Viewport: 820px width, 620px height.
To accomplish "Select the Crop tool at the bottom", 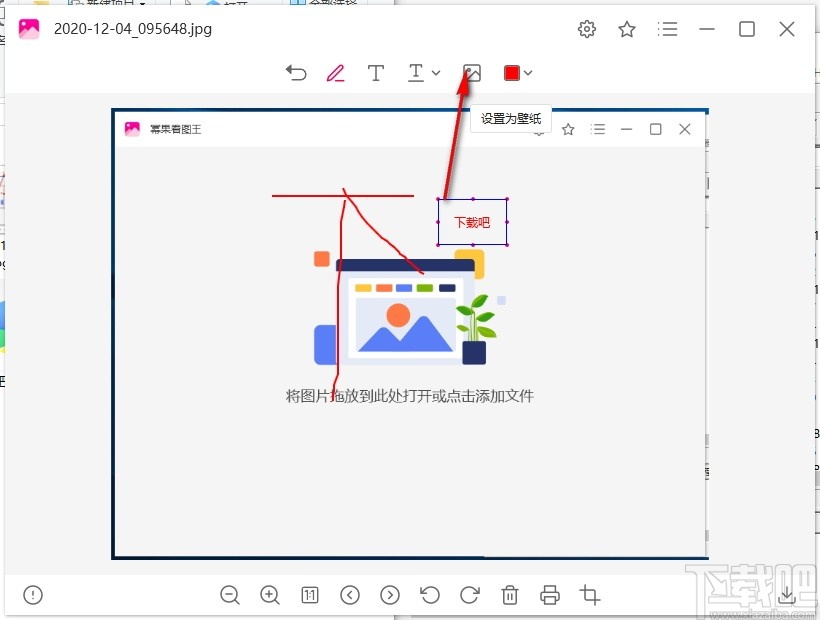I will [589, 595].
